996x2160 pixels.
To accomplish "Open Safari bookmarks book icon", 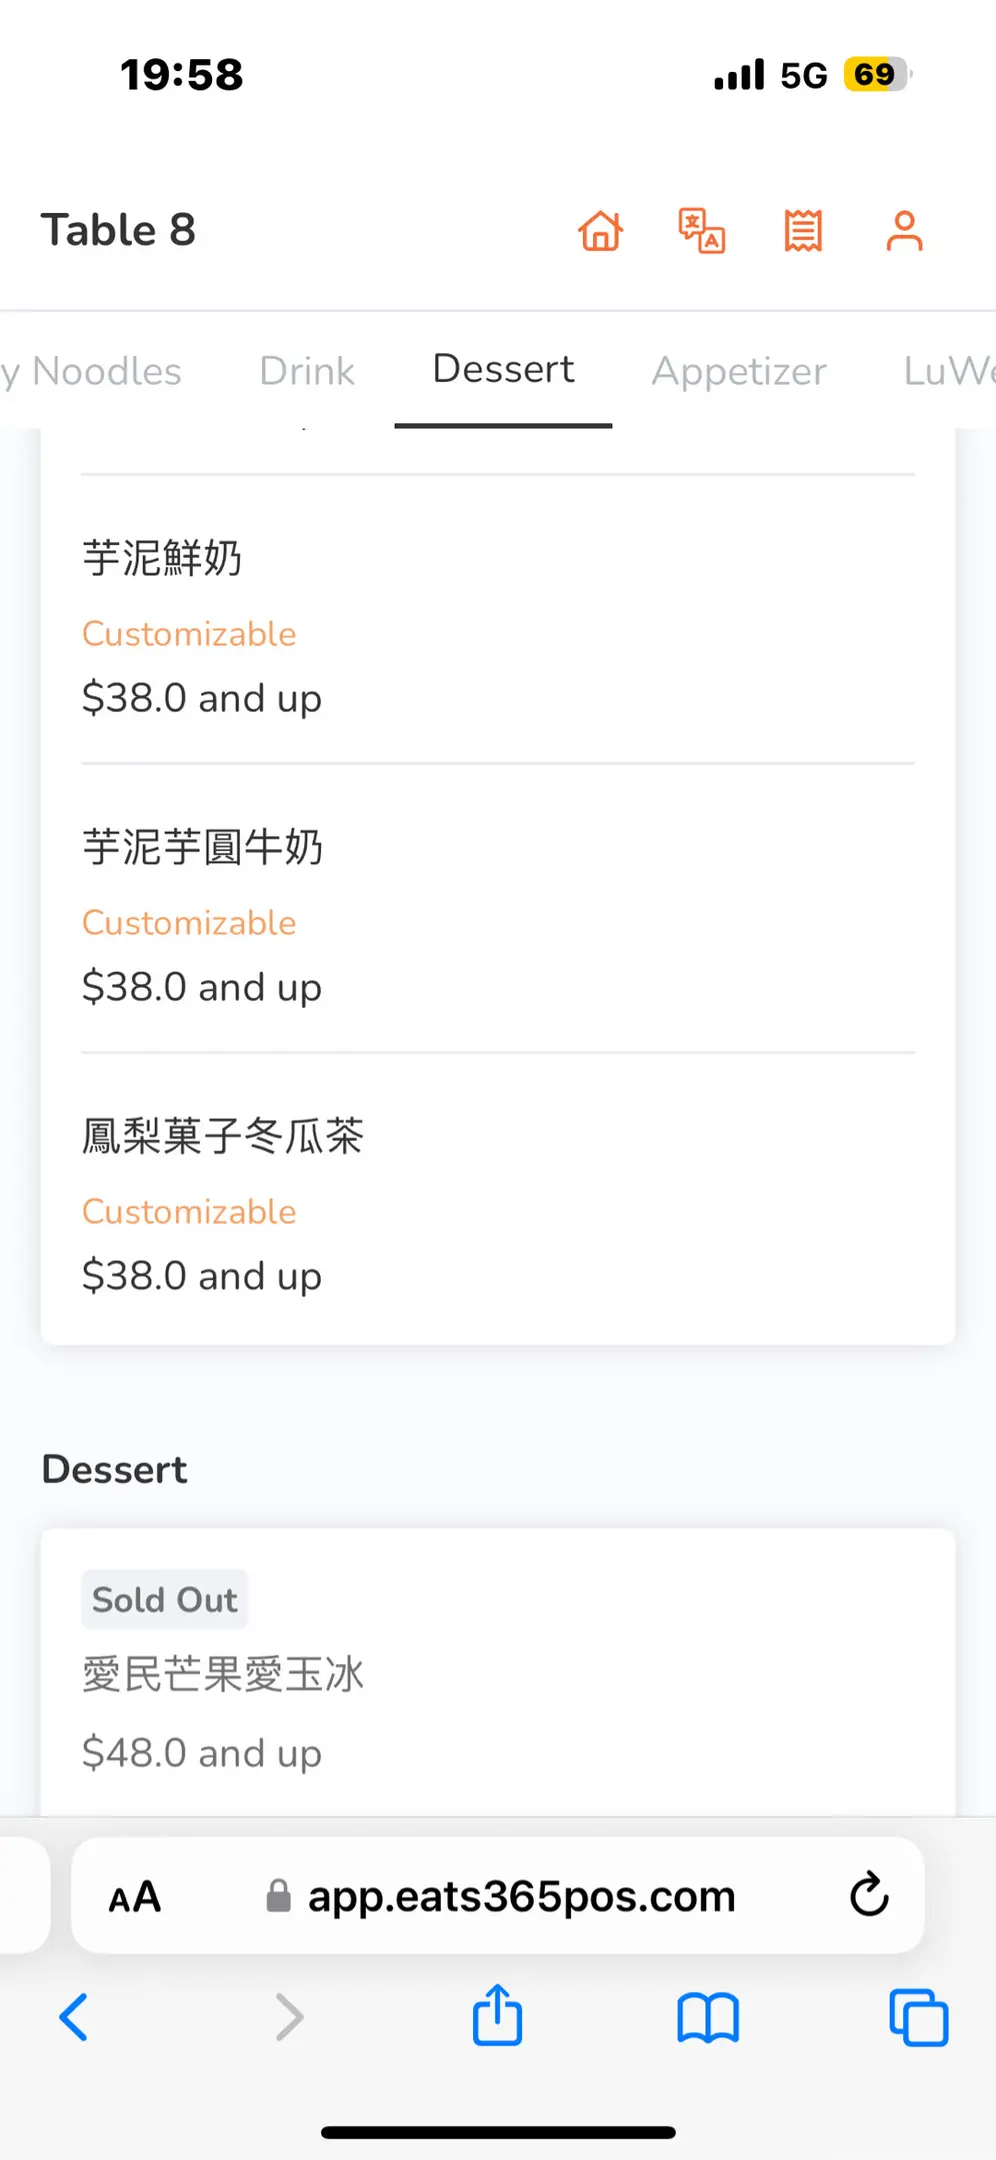I will 707,2016.
